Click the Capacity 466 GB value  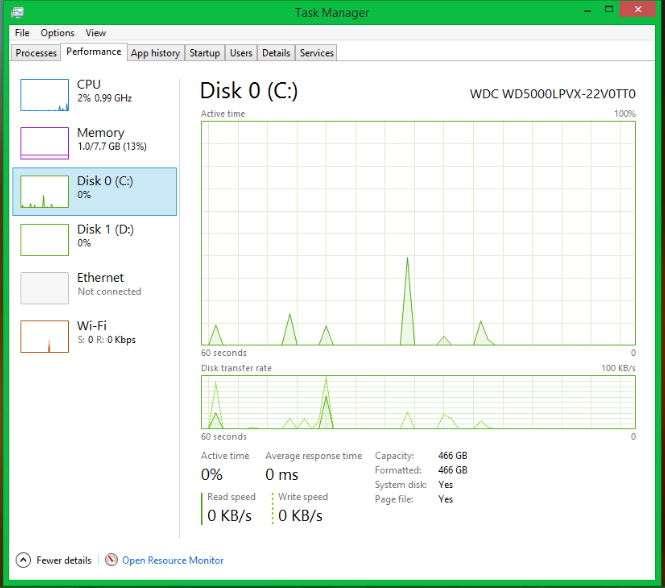453,456
